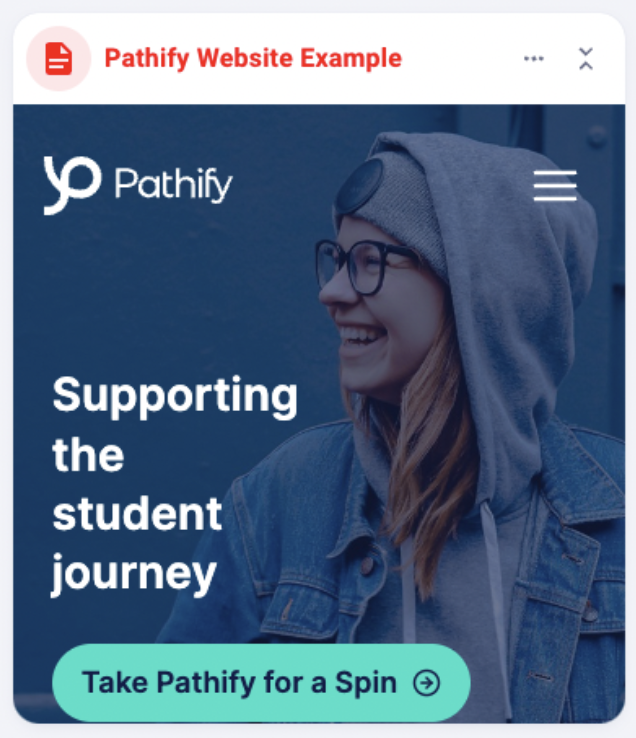636x738 pixels.
Task: Click the circular pink icon background
Action: click(59, 59)
